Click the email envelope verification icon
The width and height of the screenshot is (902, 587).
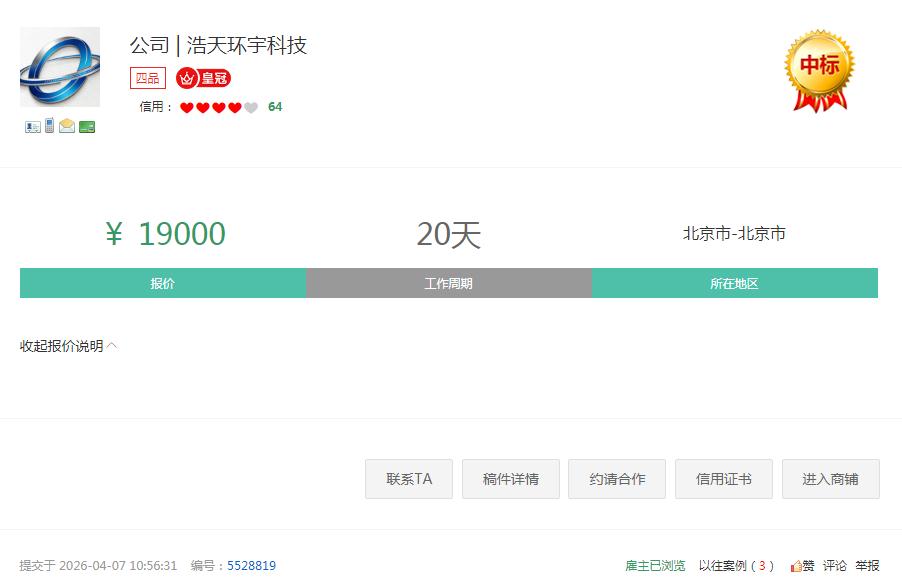[x=67, y=125]
